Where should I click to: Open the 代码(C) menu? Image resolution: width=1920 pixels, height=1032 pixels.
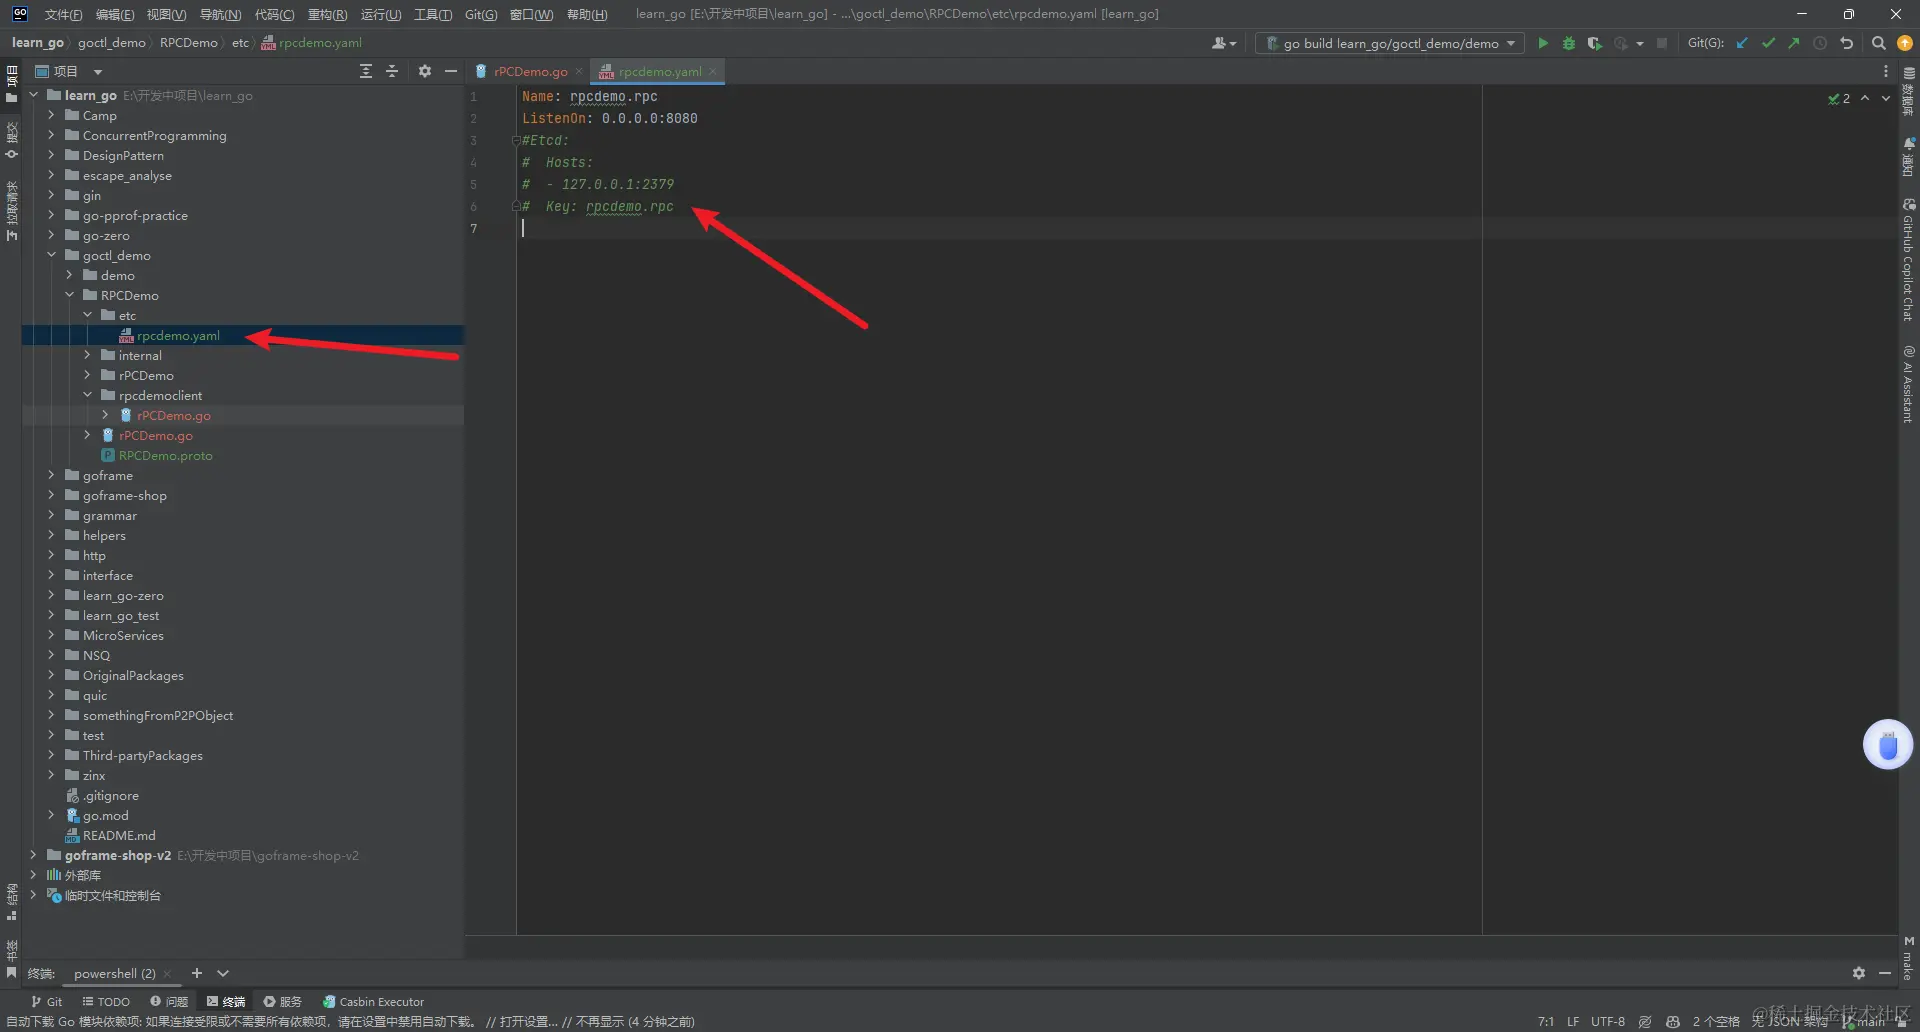point(274,14)
